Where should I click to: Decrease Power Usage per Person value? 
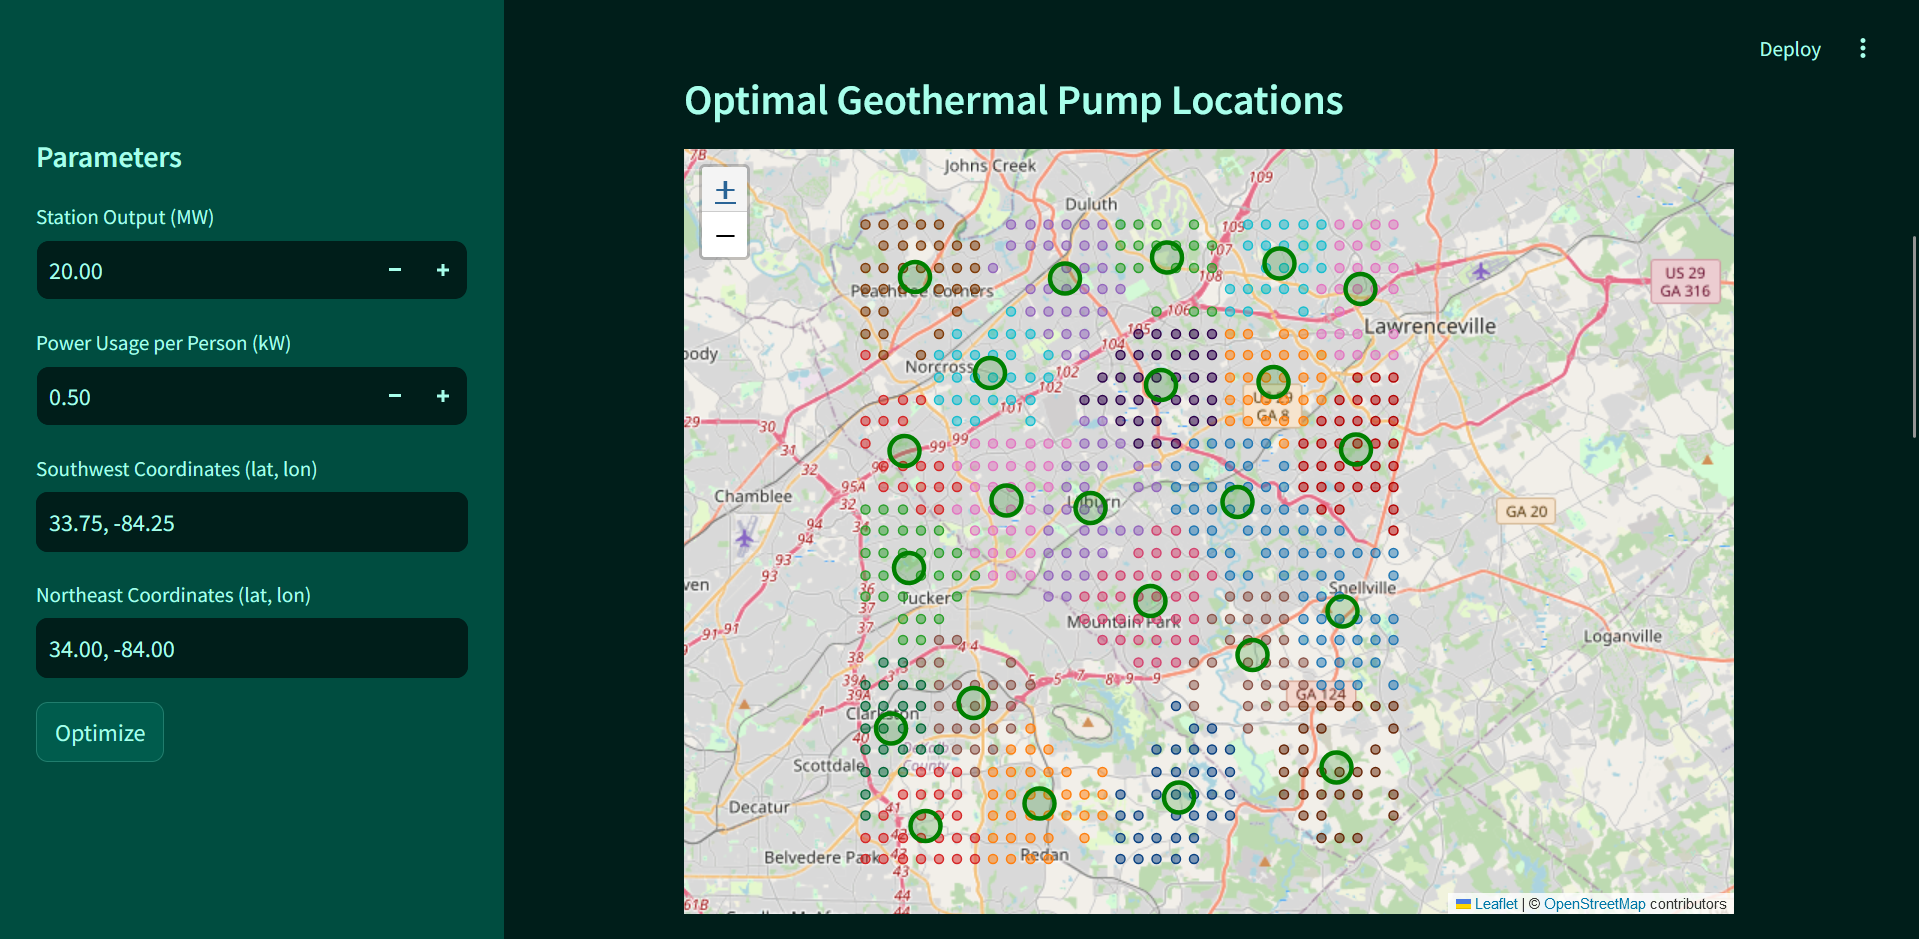coord(395,396)
